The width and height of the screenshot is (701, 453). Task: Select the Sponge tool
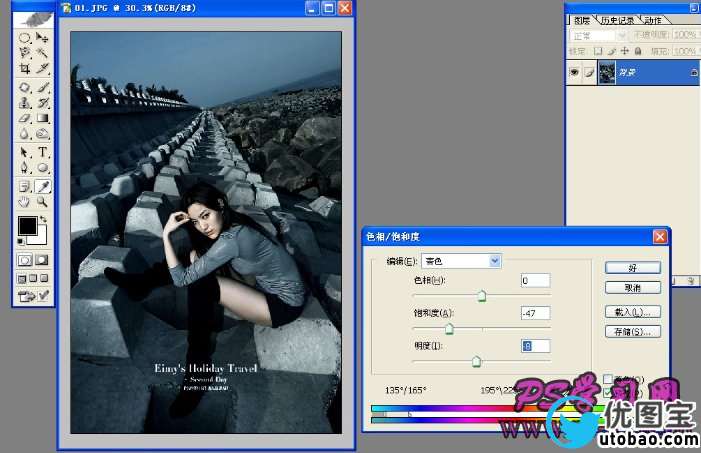click(x=42, y=133)
